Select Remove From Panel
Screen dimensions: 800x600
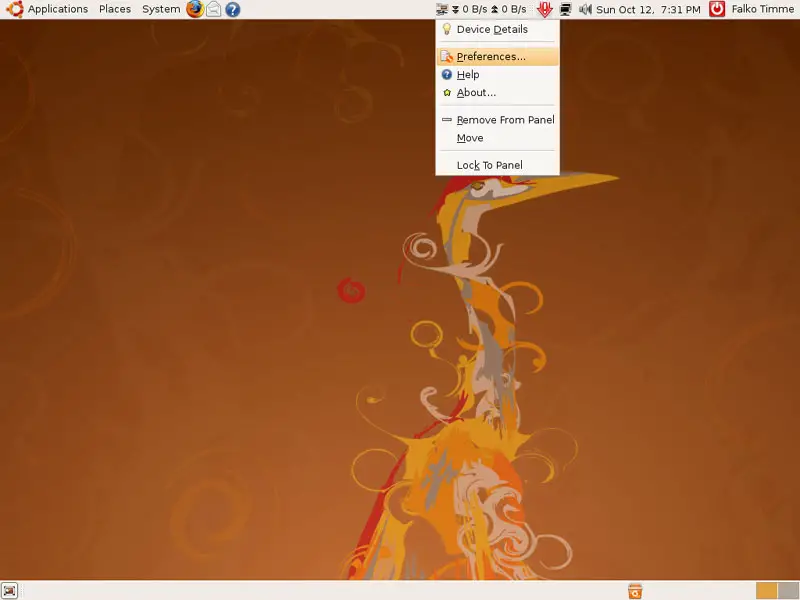coord(497,120)
